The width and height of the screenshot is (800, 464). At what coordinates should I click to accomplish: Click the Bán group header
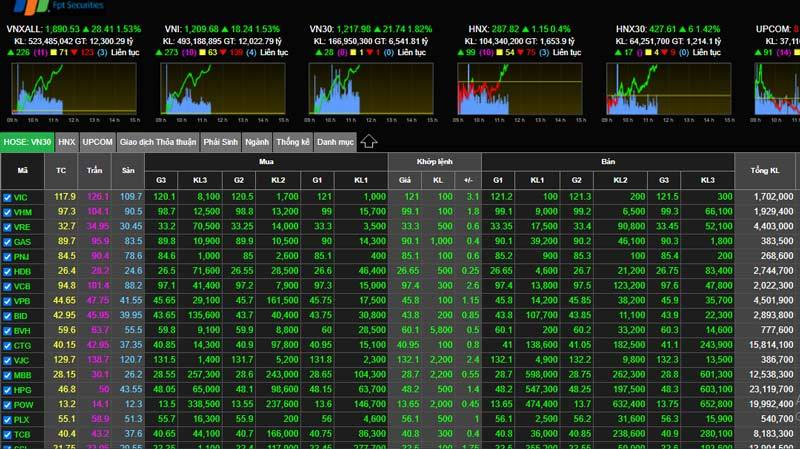[608, 162]
